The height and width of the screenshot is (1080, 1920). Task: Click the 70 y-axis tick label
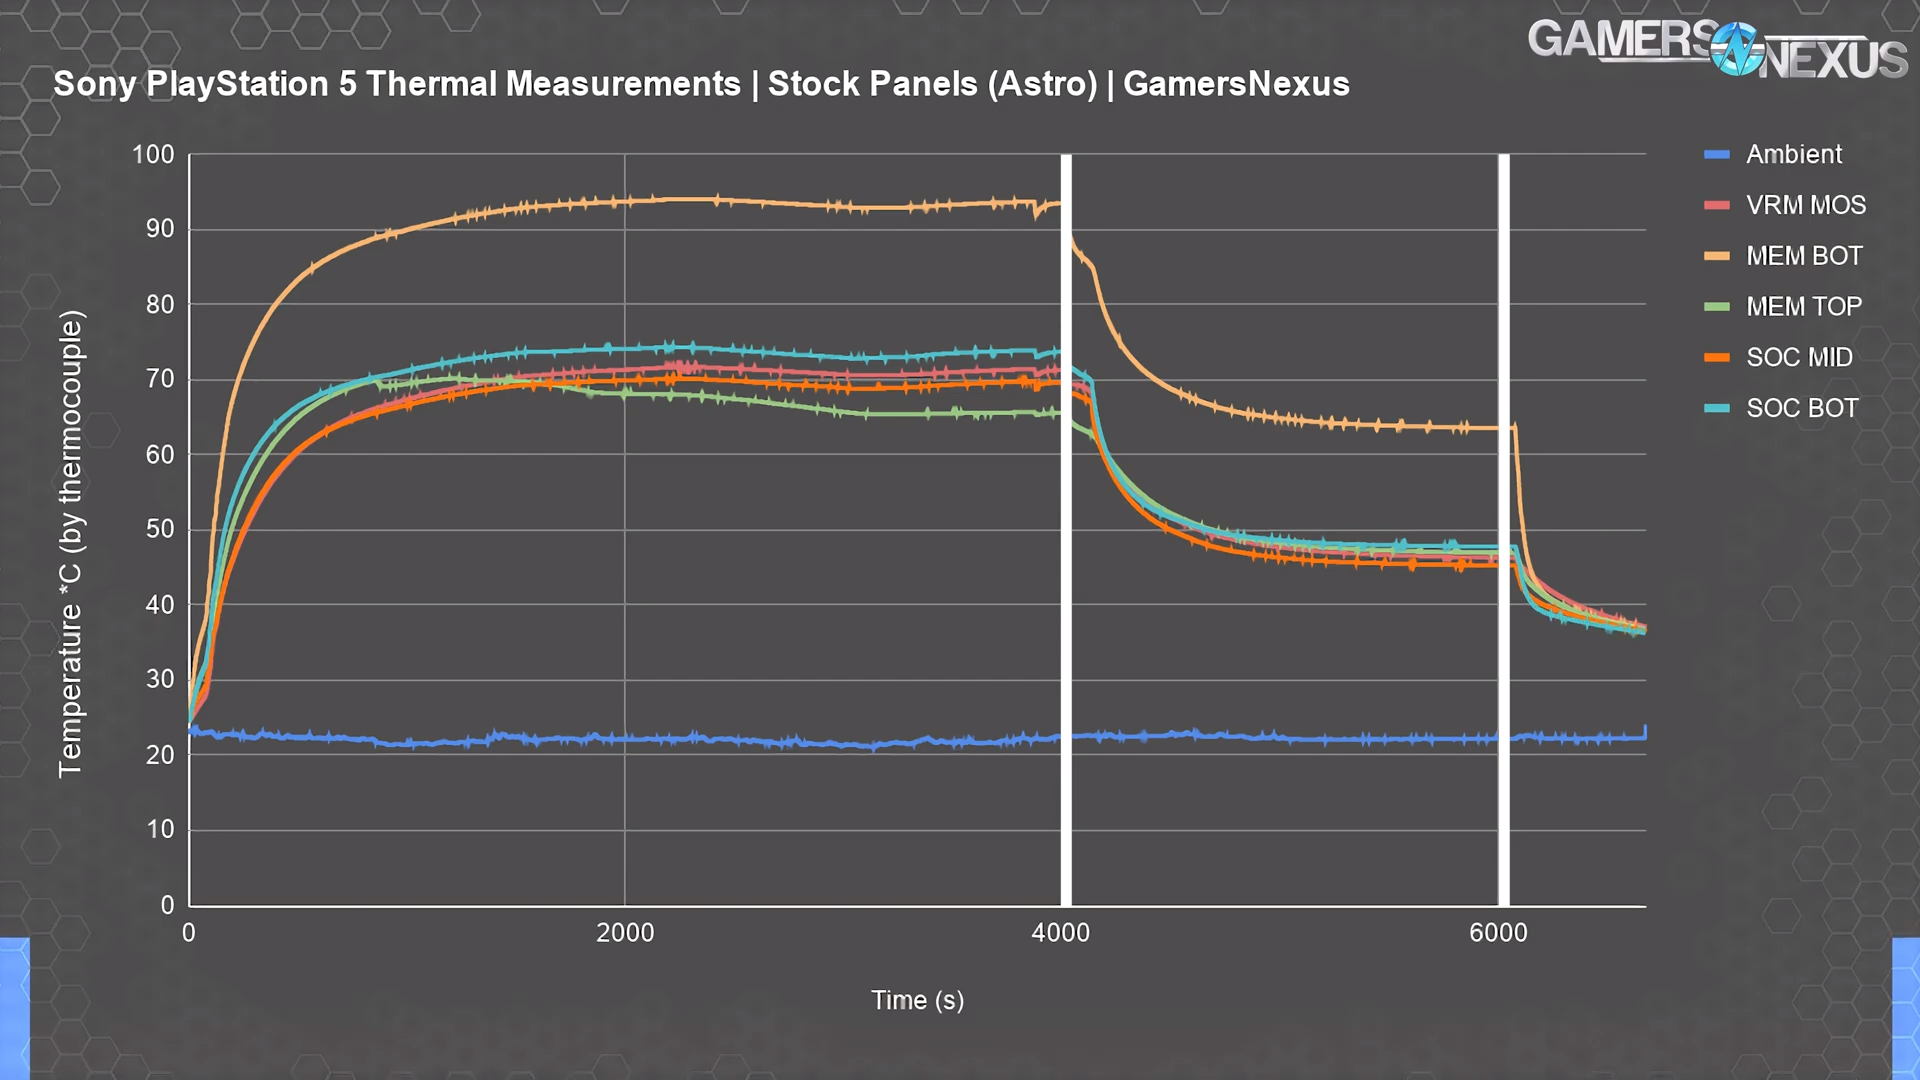[160, 379]
